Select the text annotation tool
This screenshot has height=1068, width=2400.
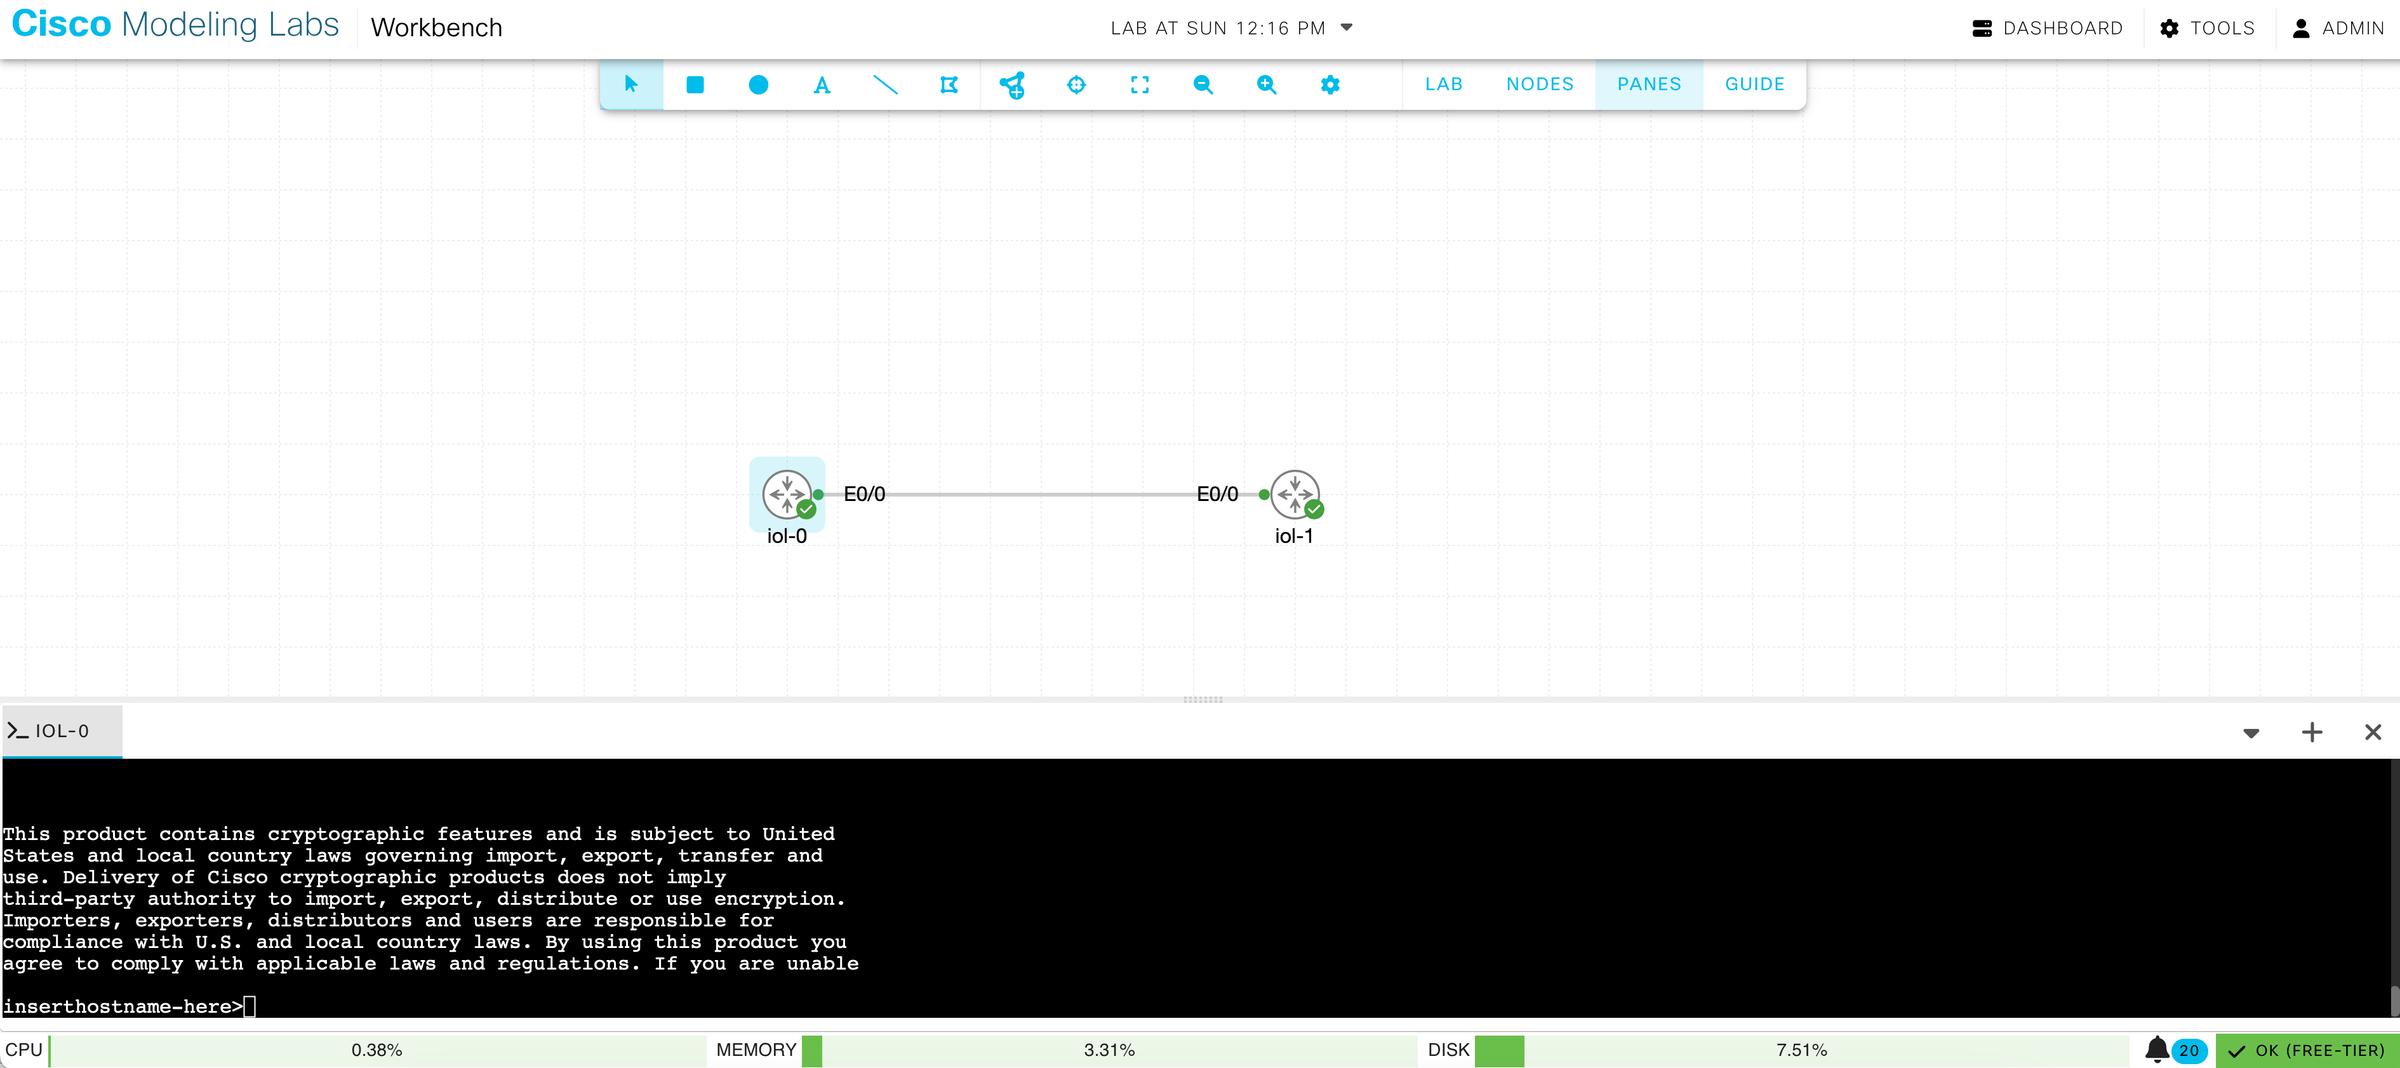click(x=821, y=85)
